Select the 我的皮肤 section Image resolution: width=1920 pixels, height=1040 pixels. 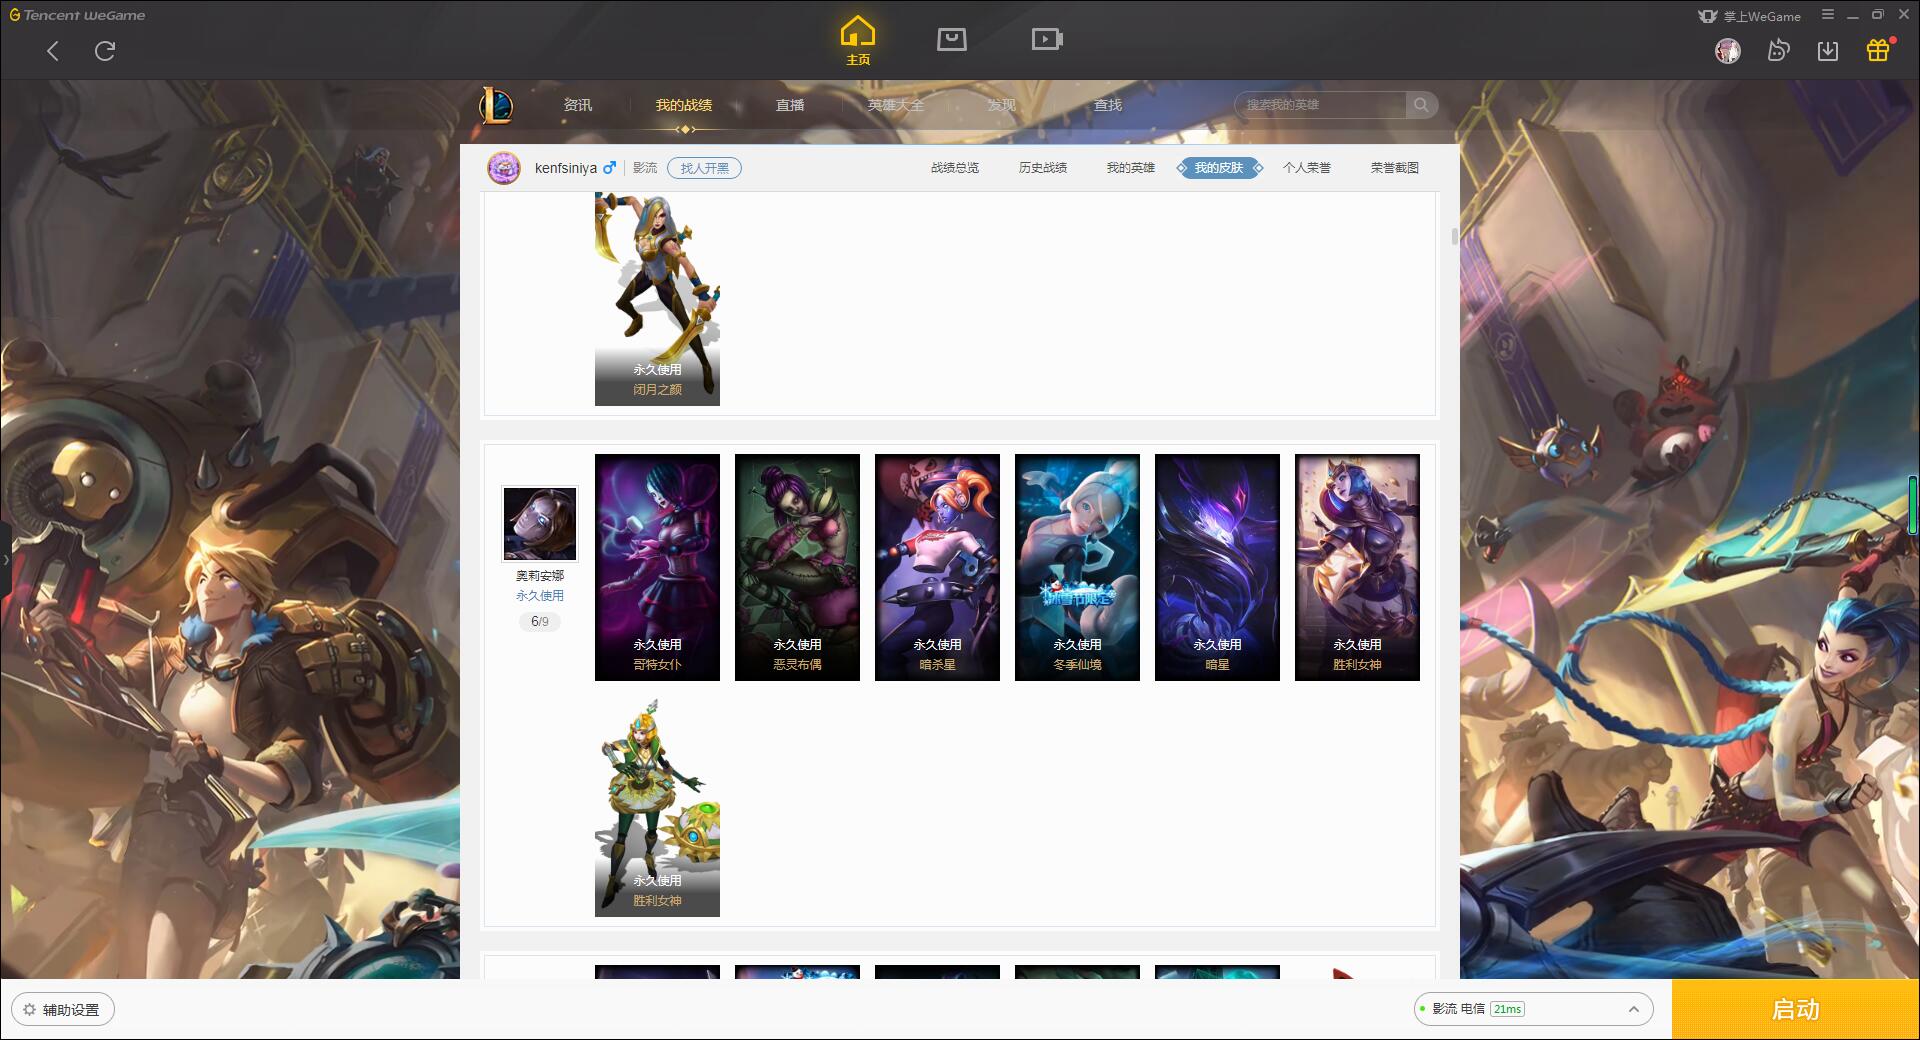1219,168
